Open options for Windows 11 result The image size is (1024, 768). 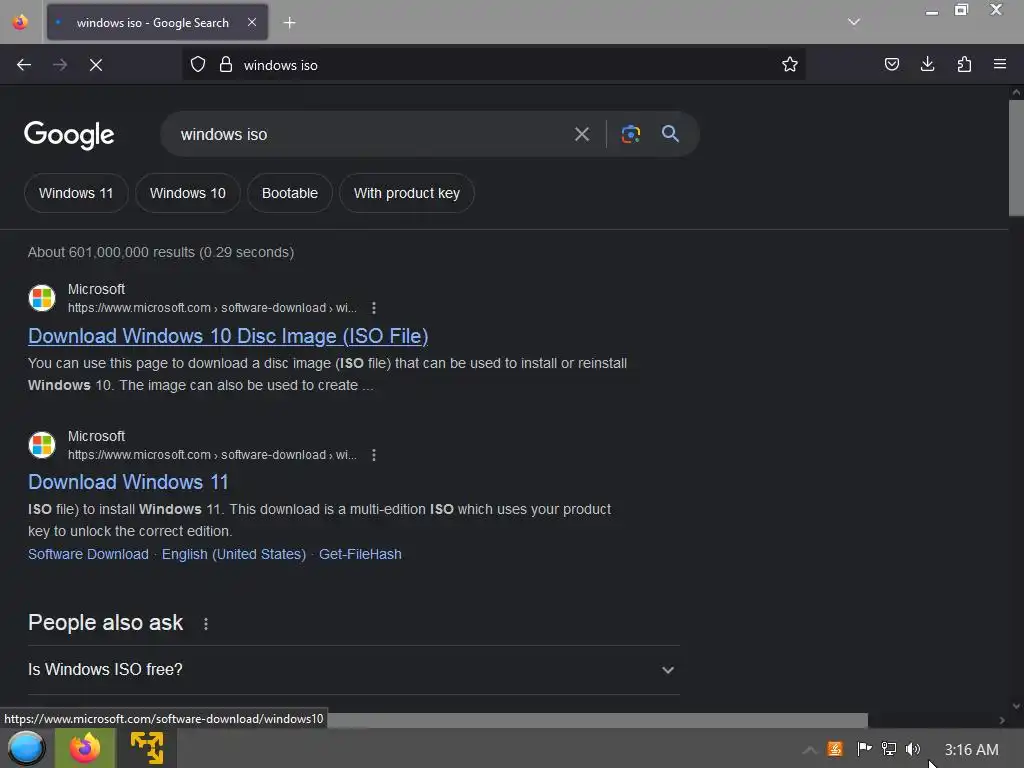click(x=374, y=455)
